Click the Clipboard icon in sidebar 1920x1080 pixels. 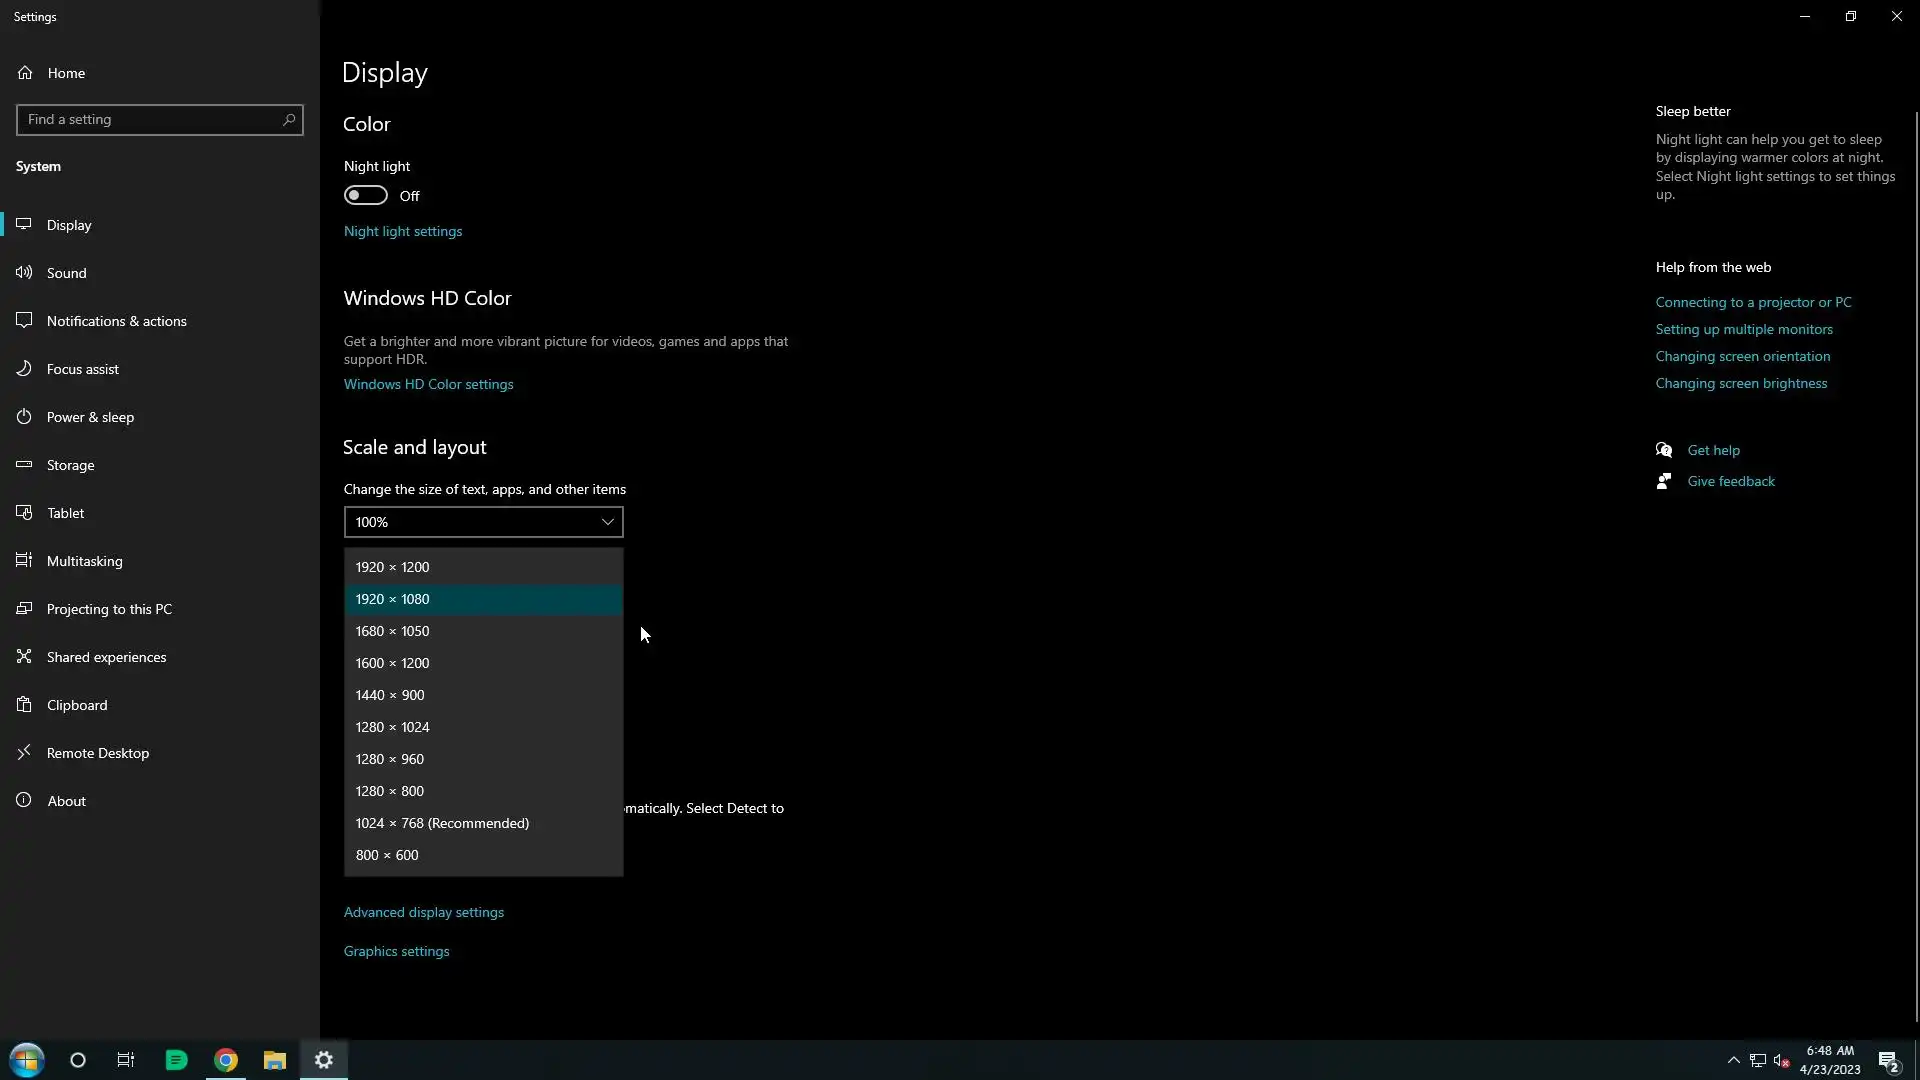(x=24, y=704)
